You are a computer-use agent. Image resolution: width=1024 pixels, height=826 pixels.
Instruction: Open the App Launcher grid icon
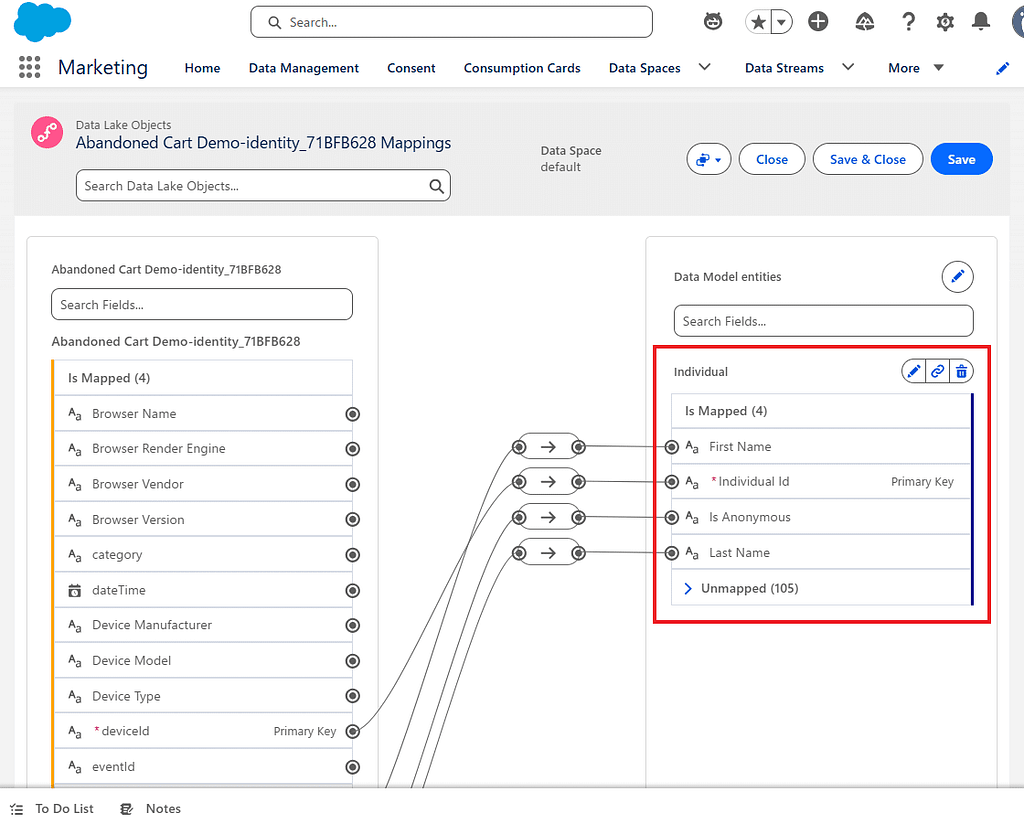click(x=29, y=67)
